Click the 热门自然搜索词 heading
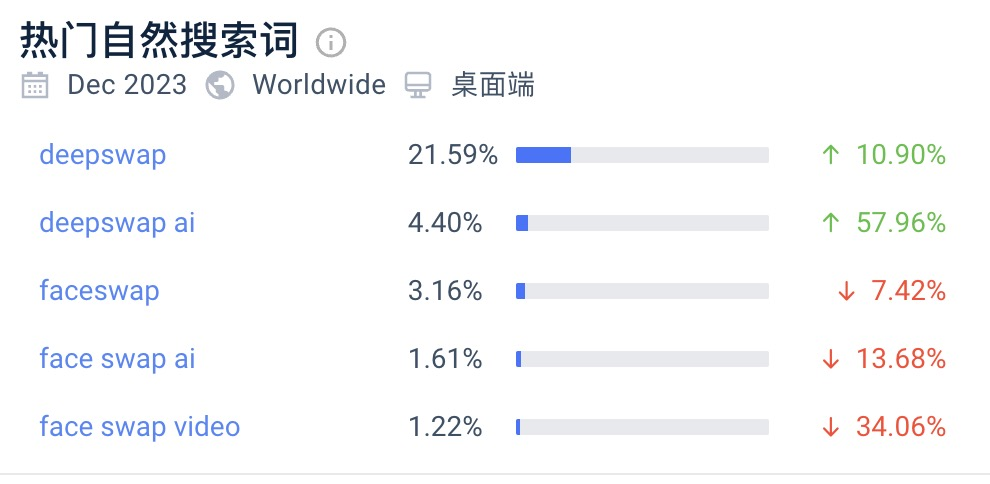This screenshot has height=484, width=990. click(x=160, y=41)
